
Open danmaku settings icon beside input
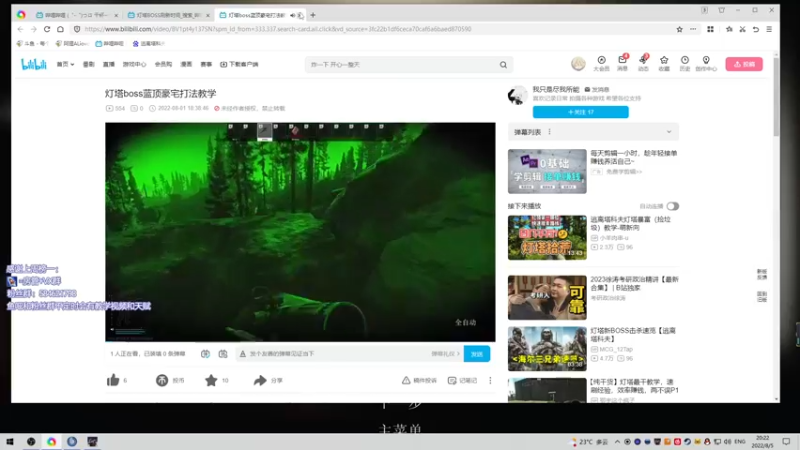tap(223, 354)
